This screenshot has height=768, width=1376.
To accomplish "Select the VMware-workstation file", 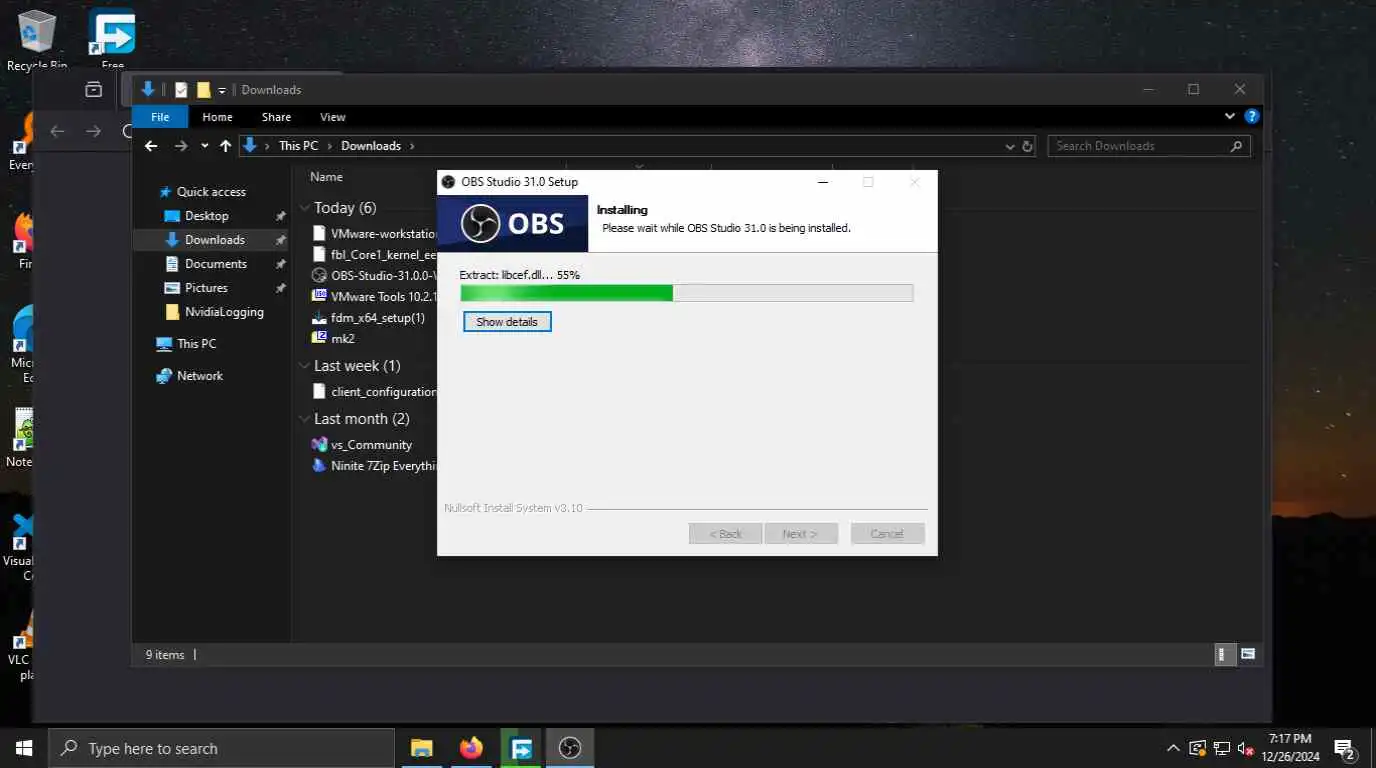I will (x=375, y=233).
